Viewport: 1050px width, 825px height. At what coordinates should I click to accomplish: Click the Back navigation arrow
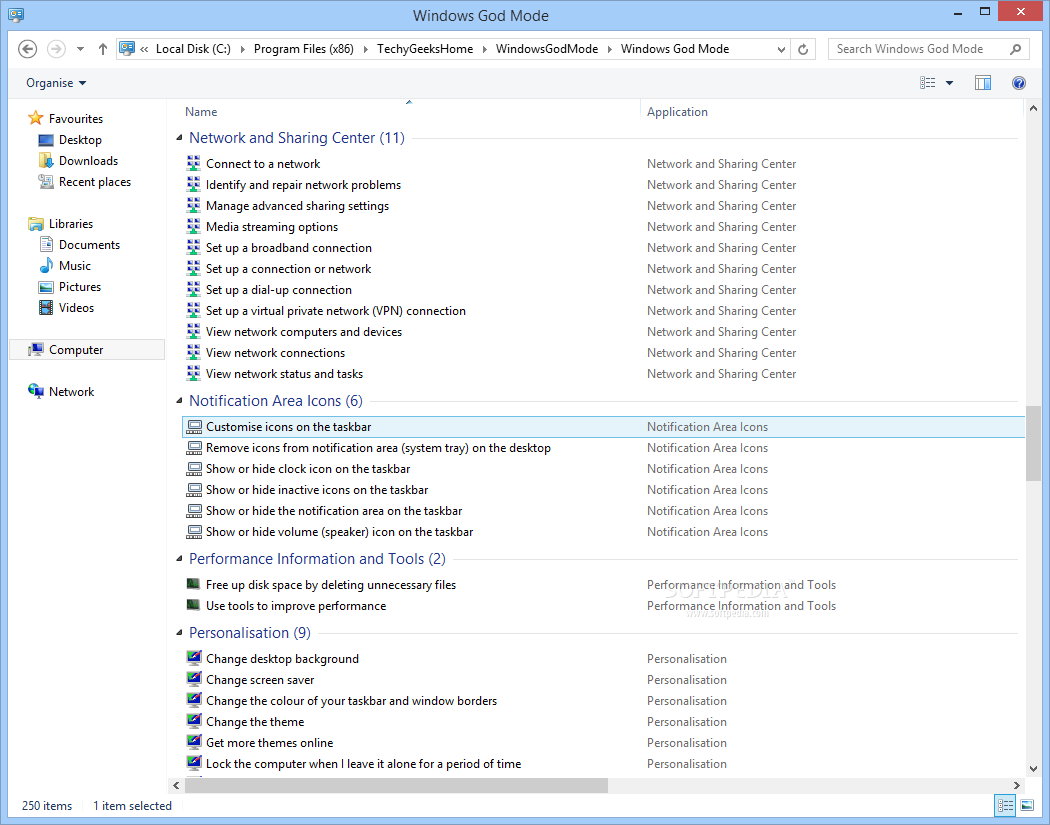pos(27,49)
